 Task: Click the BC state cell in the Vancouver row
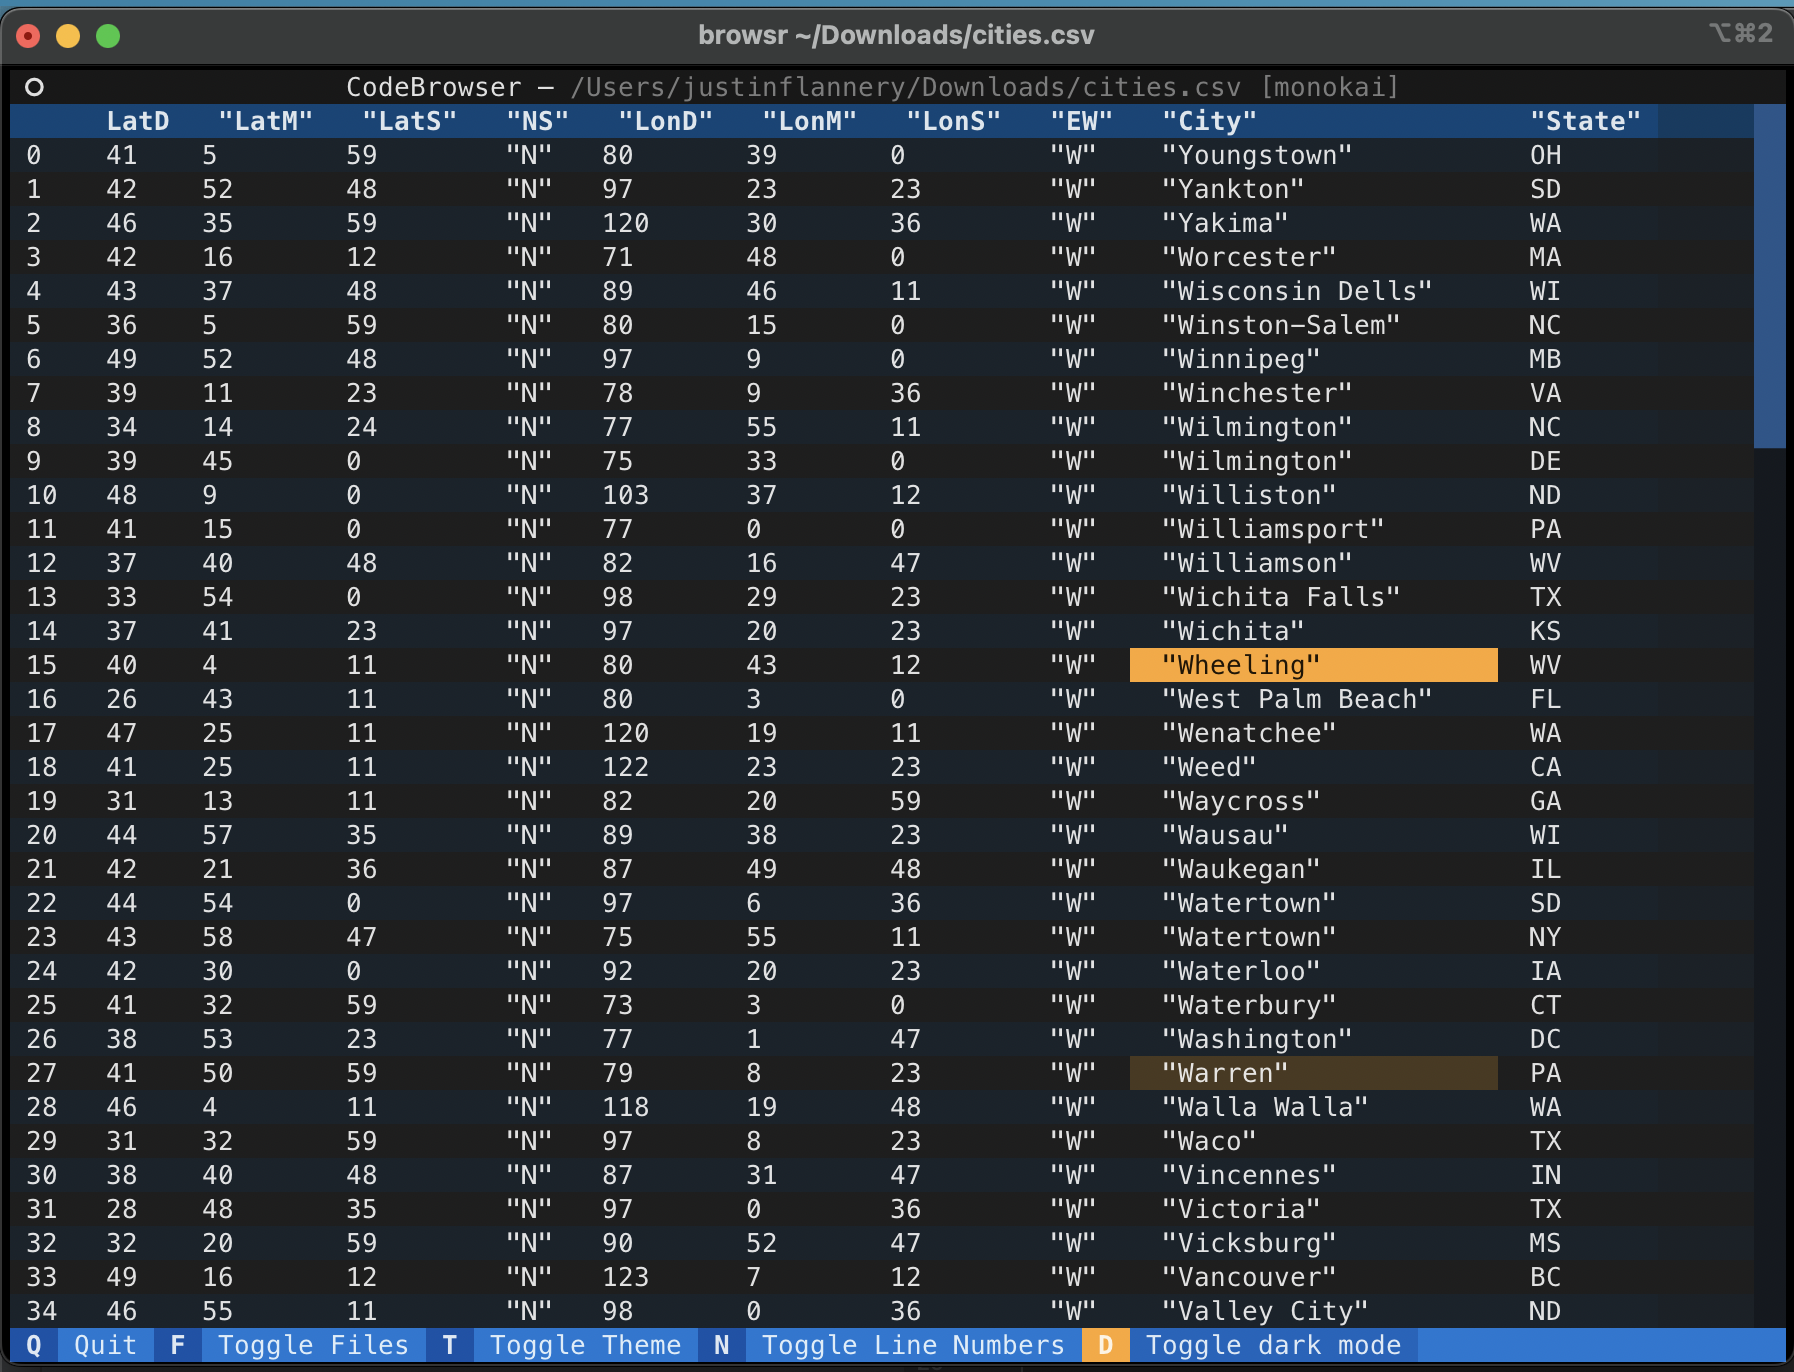pos(1545,1277)
